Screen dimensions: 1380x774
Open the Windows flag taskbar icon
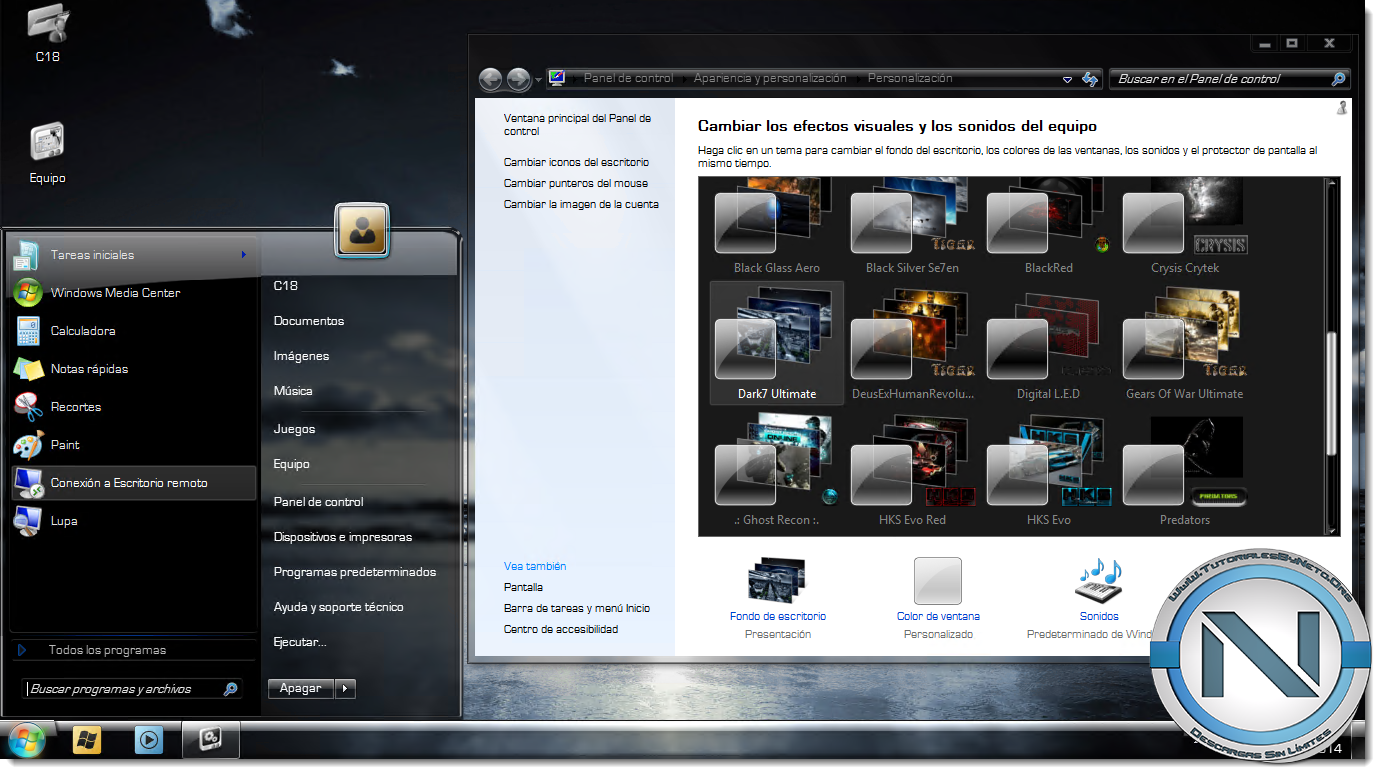(x=87, y=741)
